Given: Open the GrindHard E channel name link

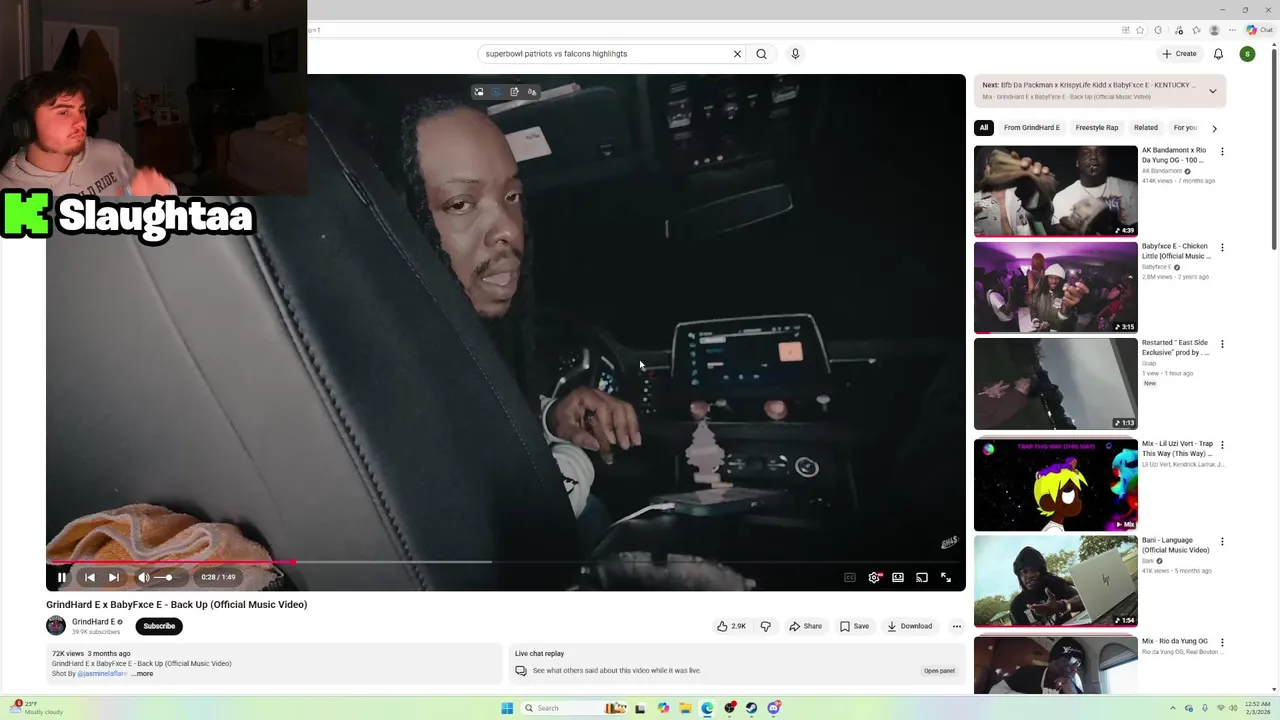Looking at the screenshot, I should [93, 622].
